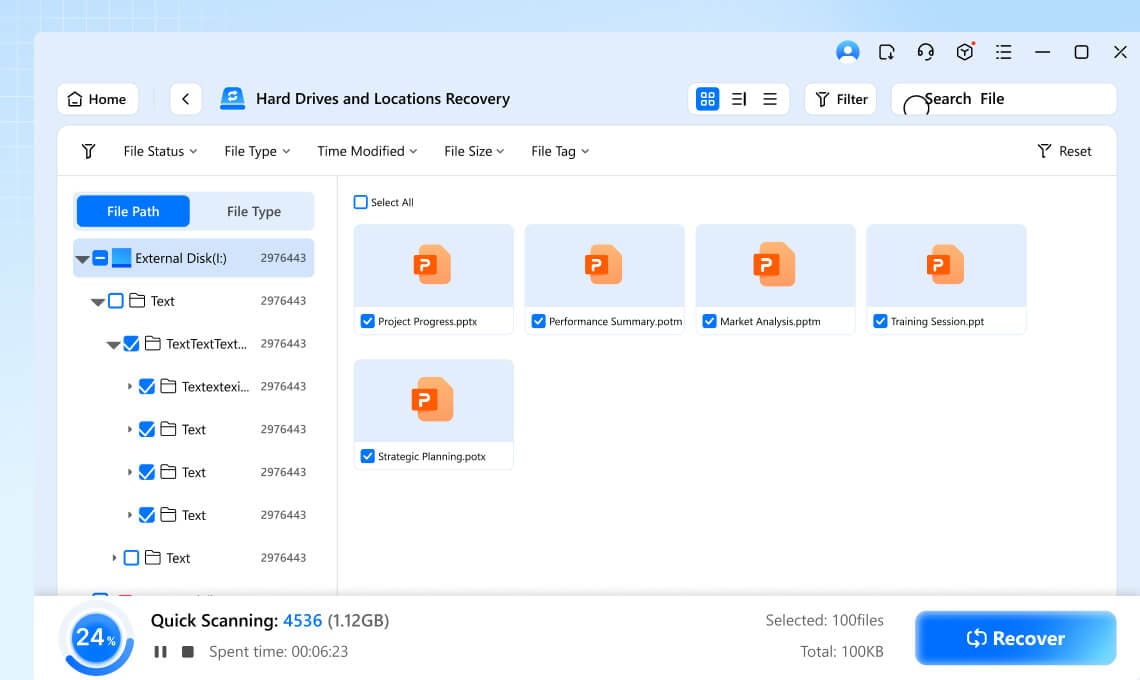
Task: Switch to plain list view
Action: [x=770, y=99]
